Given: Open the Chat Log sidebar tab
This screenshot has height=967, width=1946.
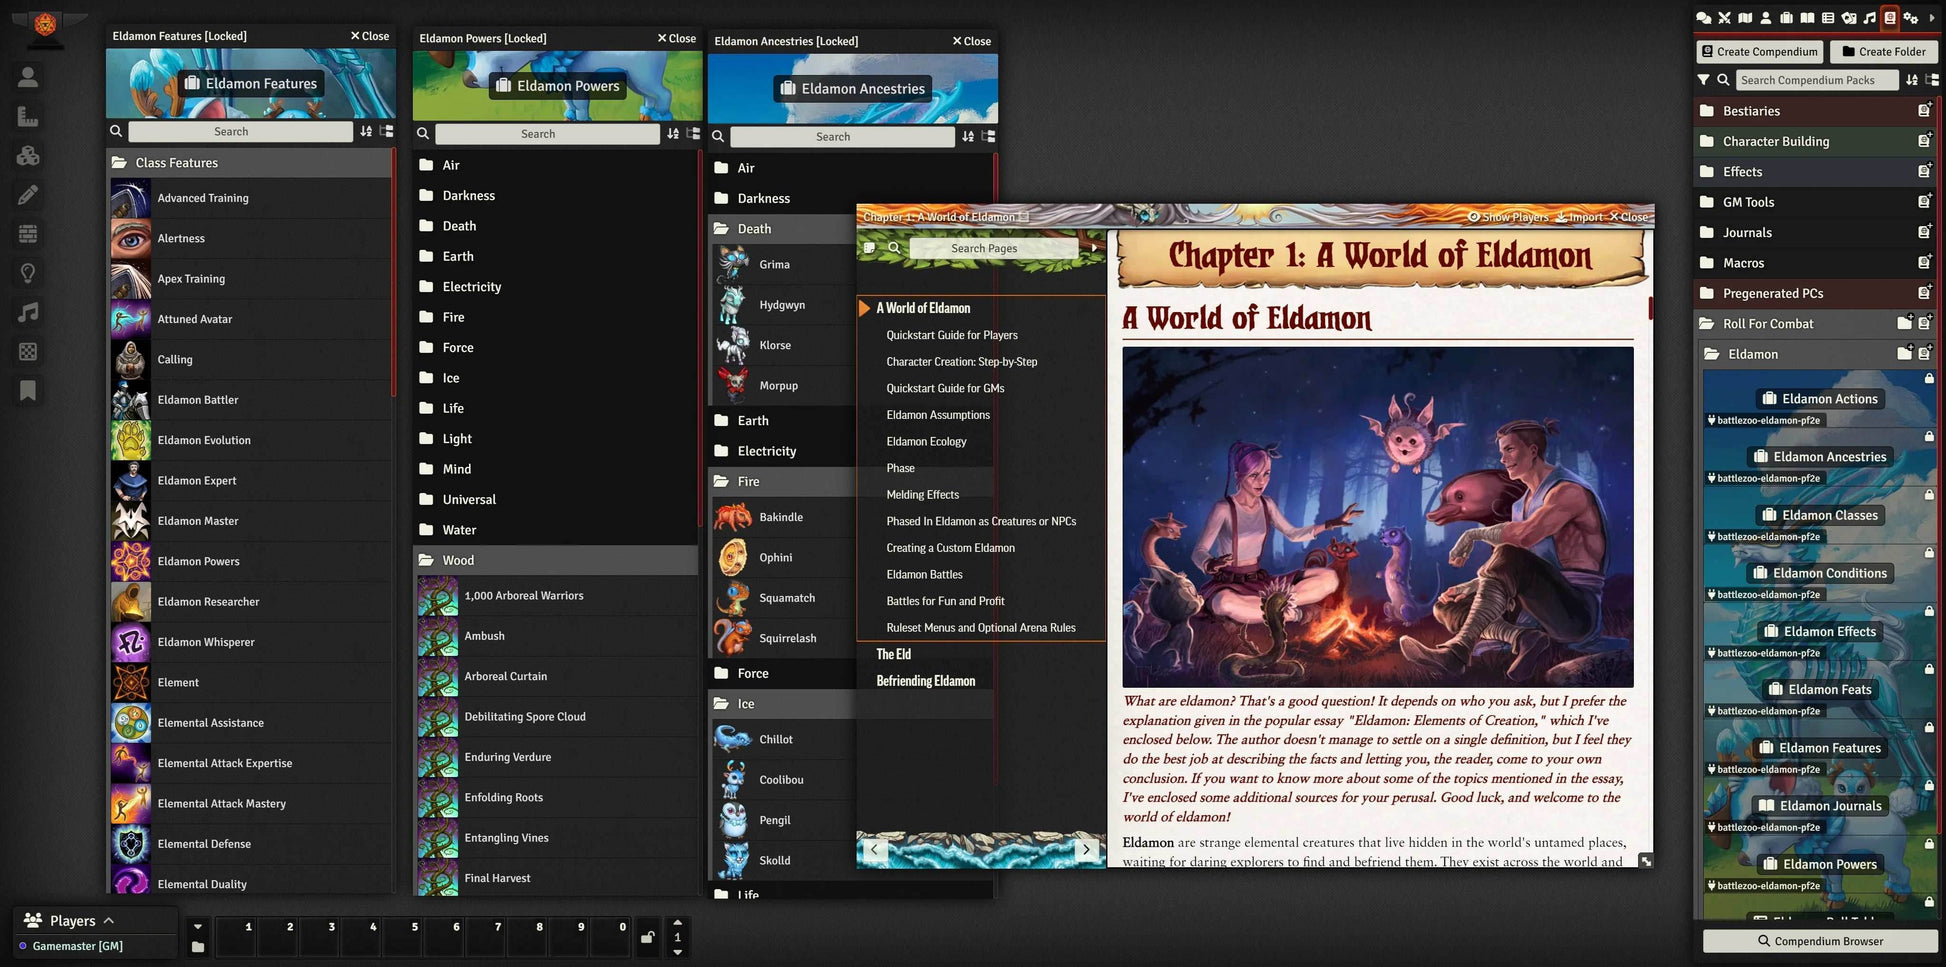Looking at the screenshot, I should 1706,18.
